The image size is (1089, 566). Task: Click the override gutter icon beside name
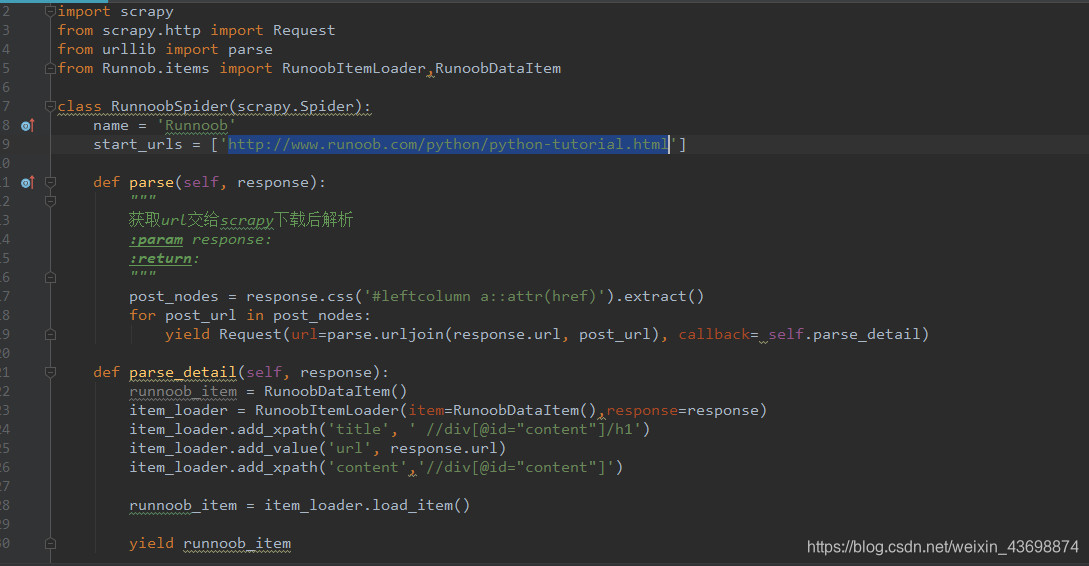click(x=27, y=126)
